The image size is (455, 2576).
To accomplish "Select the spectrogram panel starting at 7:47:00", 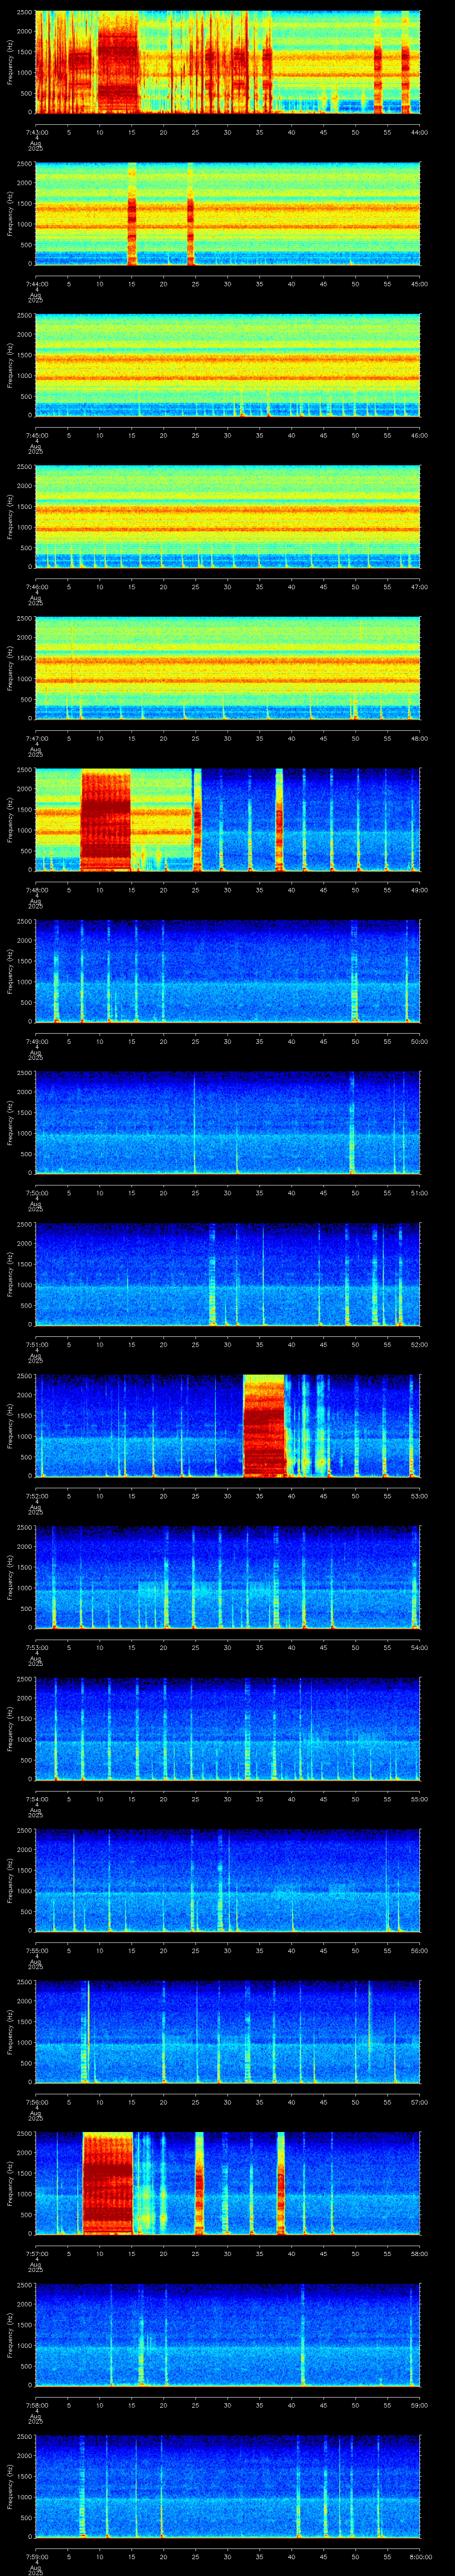I will (227, 668).
